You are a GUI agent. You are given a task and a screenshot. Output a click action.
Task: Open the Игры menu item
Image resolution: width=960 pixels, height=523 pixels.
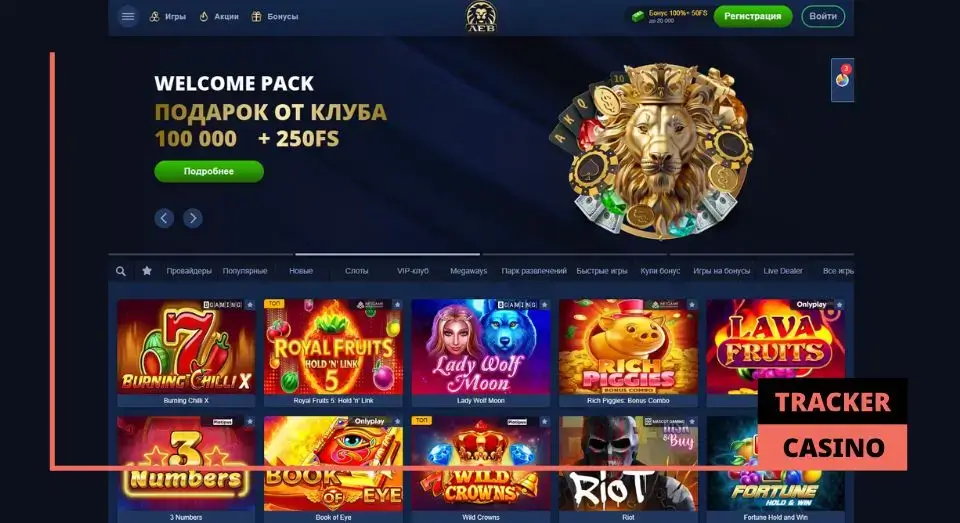point(168,17)
